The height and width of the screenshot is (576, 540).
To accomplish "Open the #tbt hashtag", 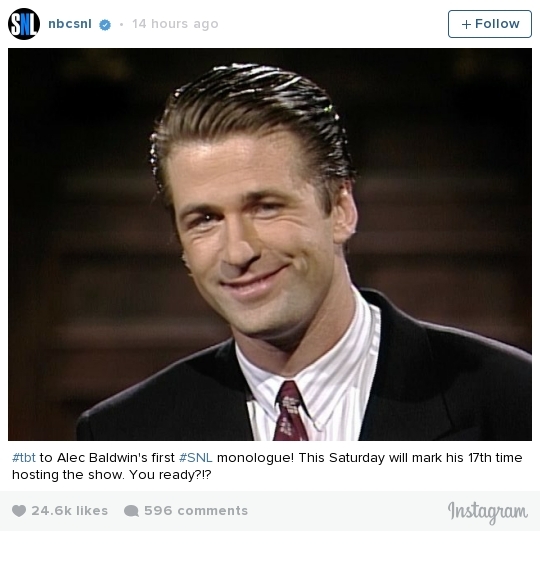I will click(24, 458).
